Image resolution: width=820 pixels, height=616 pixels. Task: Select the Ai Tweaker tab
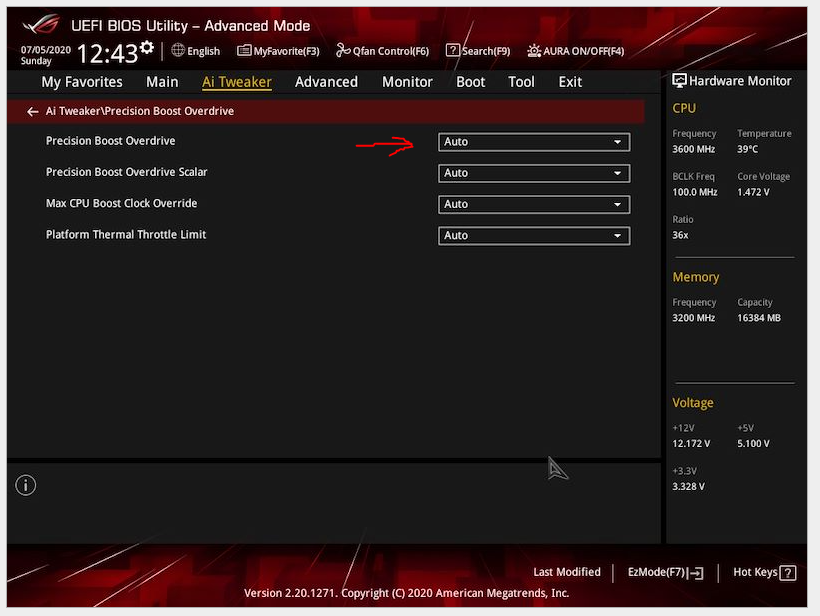point(236,82)
